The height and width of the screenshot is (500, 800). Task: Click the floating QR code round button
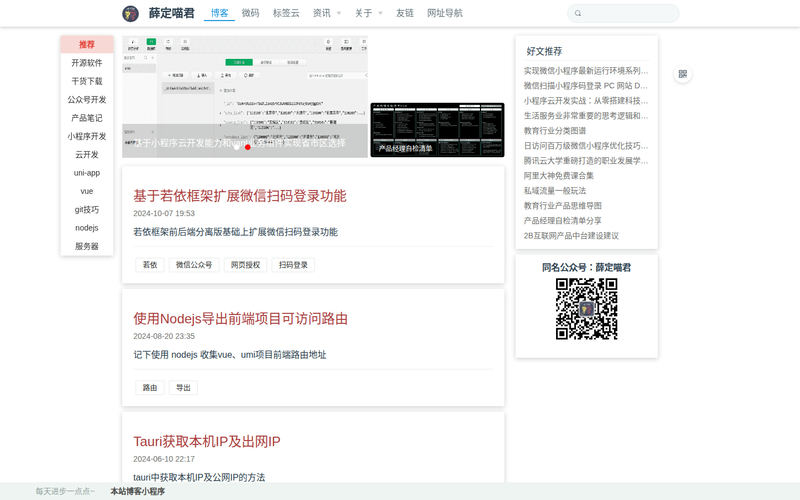683,74
